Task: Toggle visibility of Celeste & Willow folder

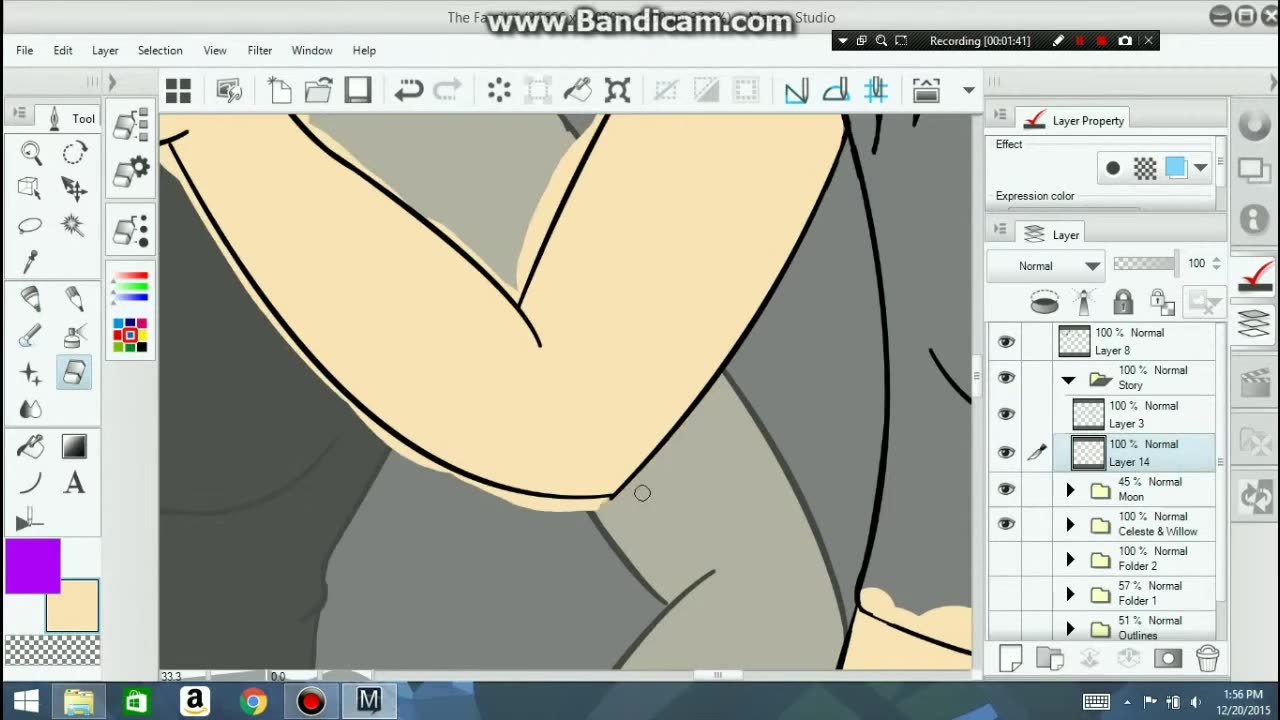Action: (x=1006, y=524)
